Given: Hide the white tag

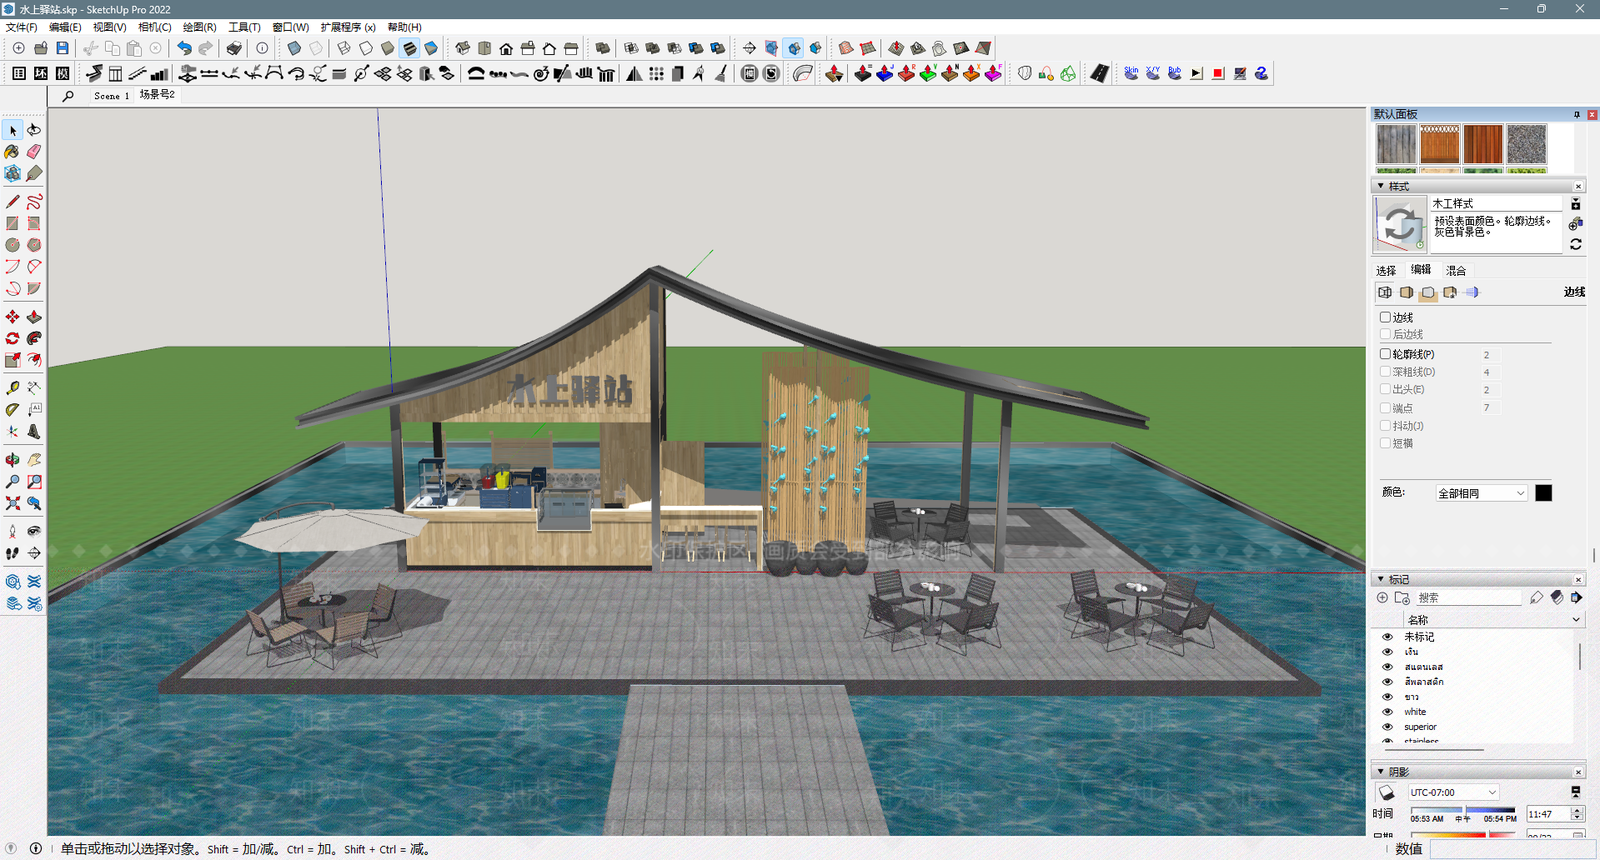Looking at the screenshot, I should coord(1387,712).
